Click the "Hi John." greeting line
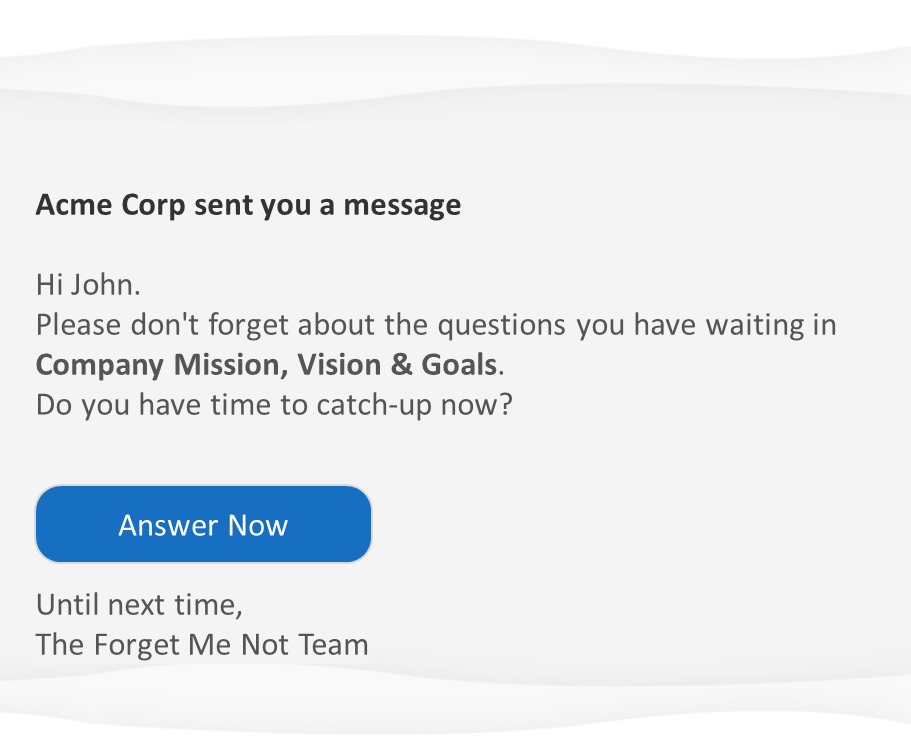Image resolution: width=911 pixels, height=754 pixels. (x=88, y=285)
